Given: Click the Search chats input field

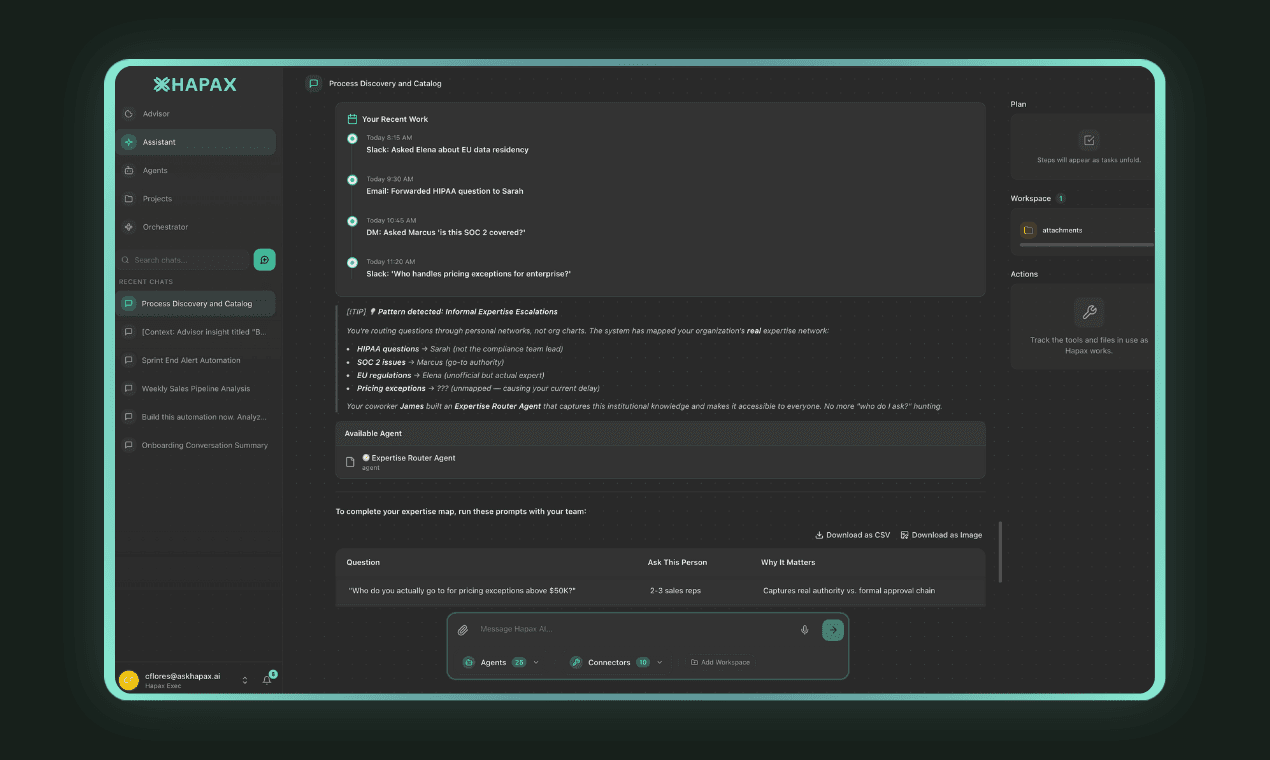Looking at the screenshot, I should 185,260.
